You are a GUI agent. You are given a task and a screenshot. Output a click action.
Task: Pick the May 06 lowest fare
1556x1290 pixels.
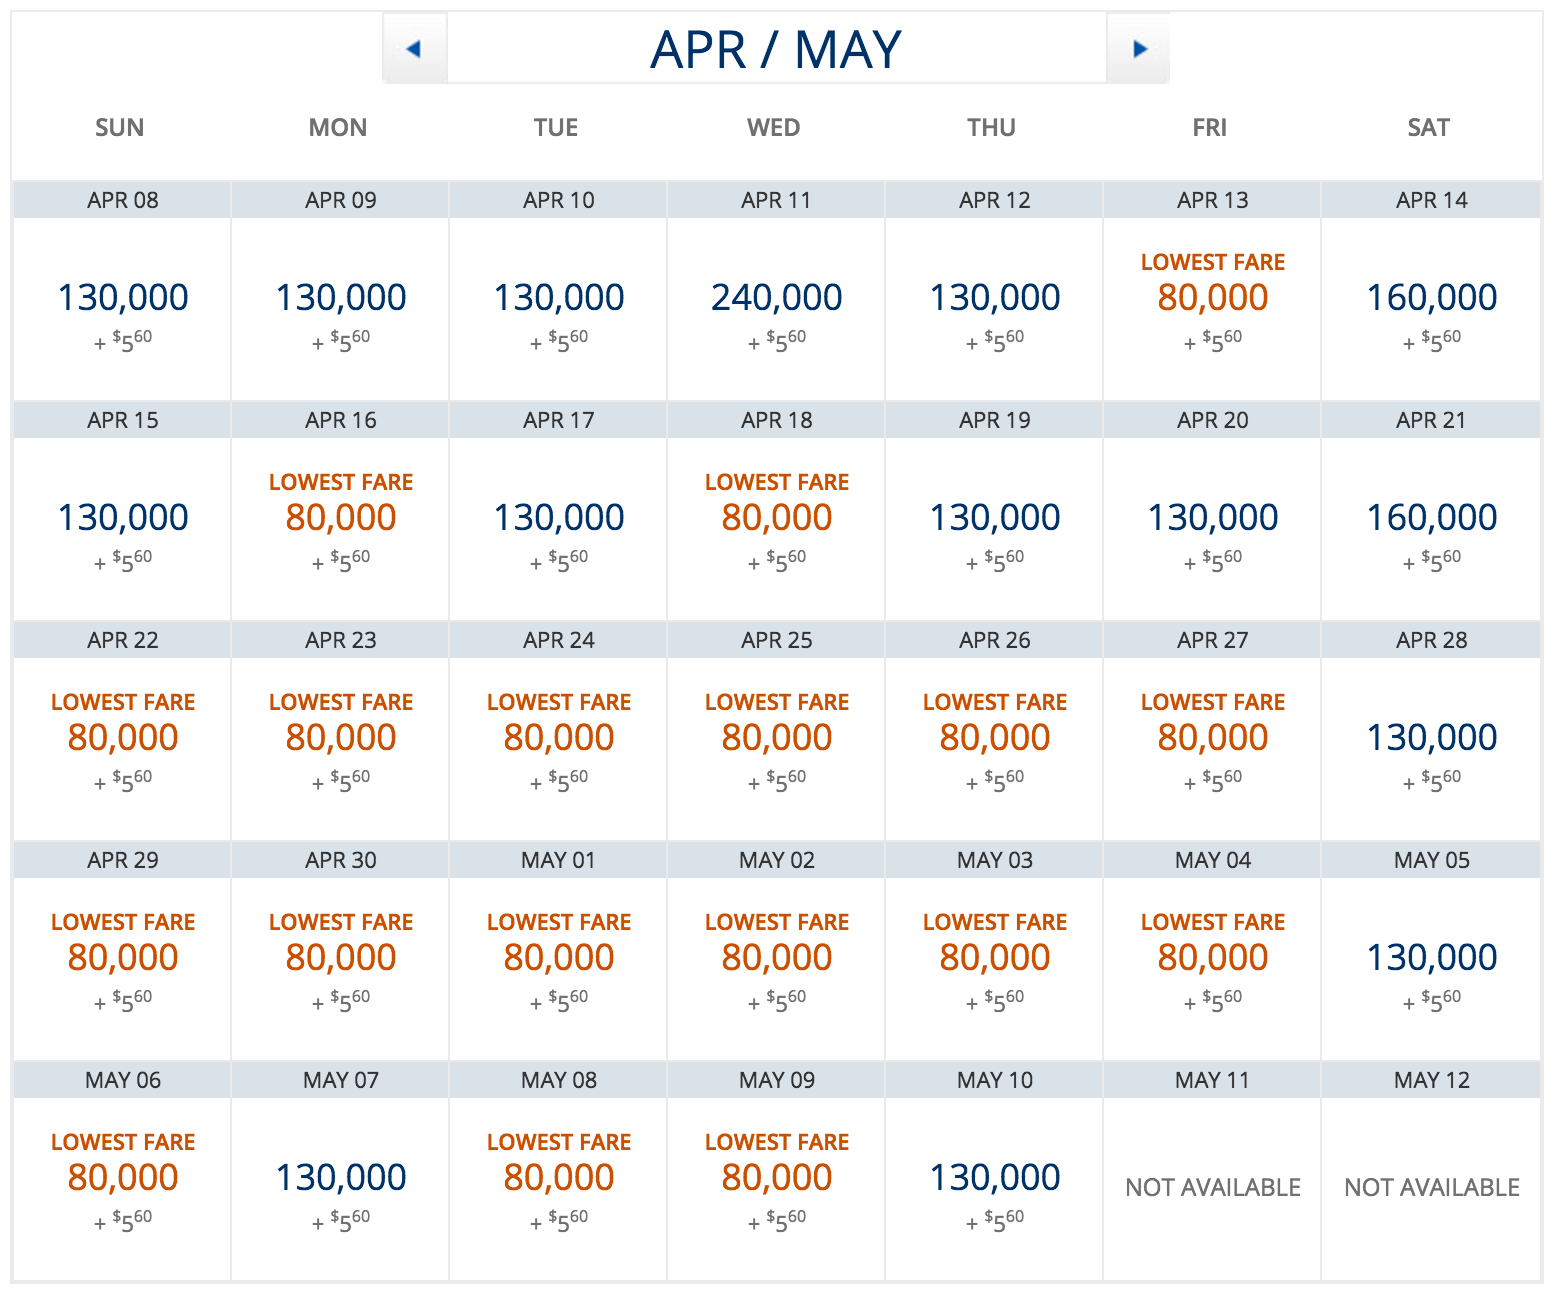coord(122,1178)
